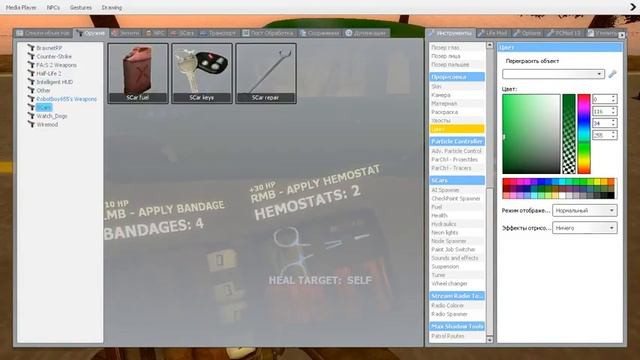Open the Watch_Dogs weapon category

coord(51,116)
